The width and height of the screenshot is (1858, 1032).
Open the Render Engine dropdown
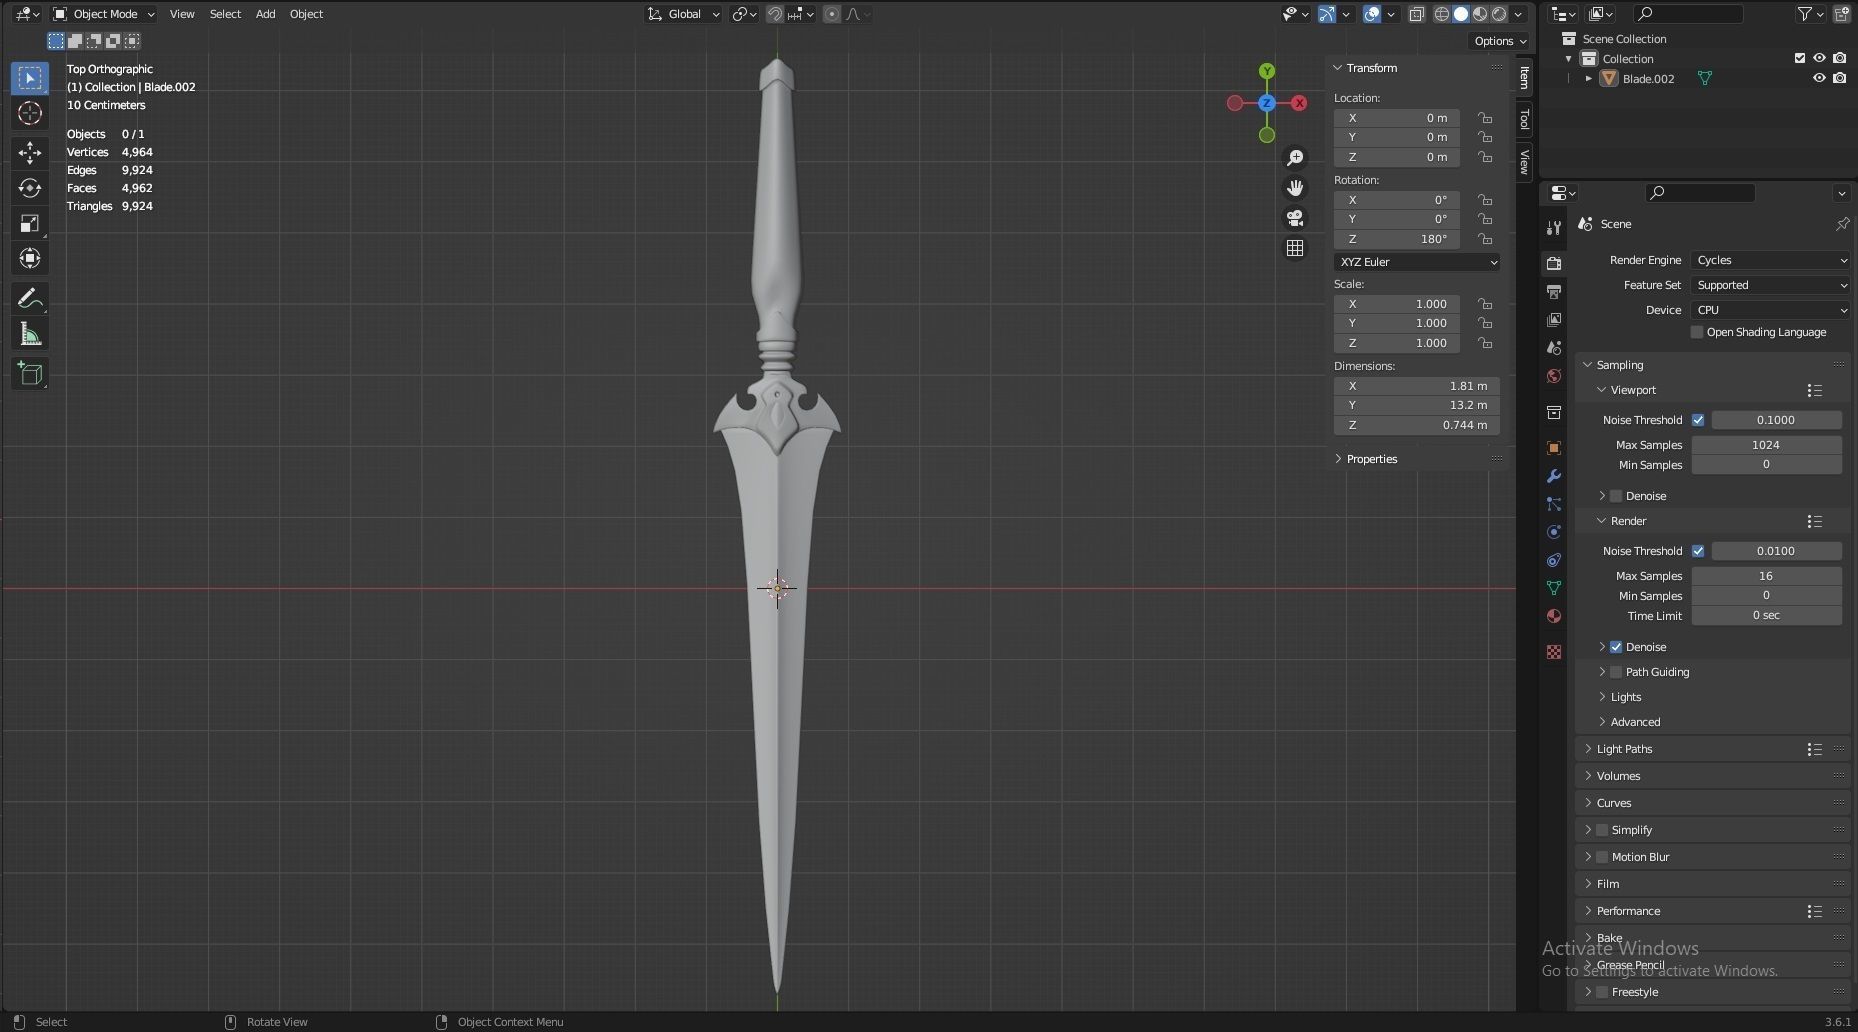tap(1770, 259)
